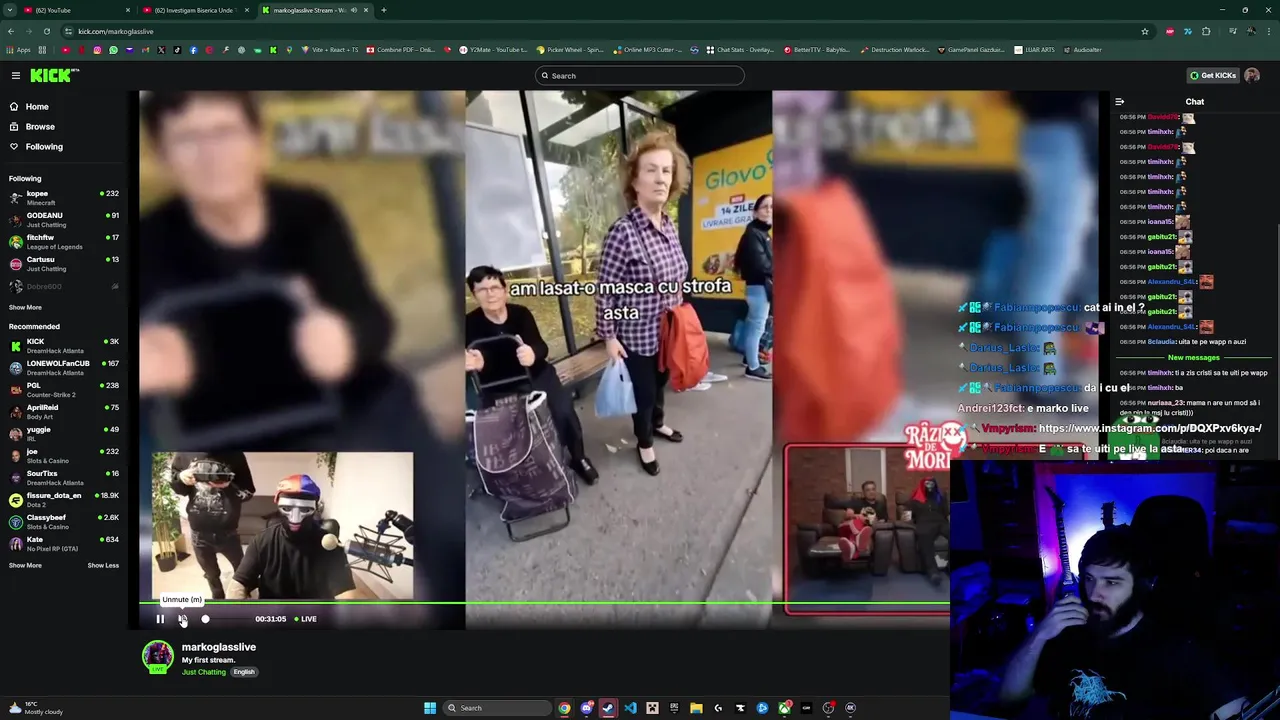Open PGL Counter-Strike 2 channel
1280x720 pixels.
(x=64, y=390)
